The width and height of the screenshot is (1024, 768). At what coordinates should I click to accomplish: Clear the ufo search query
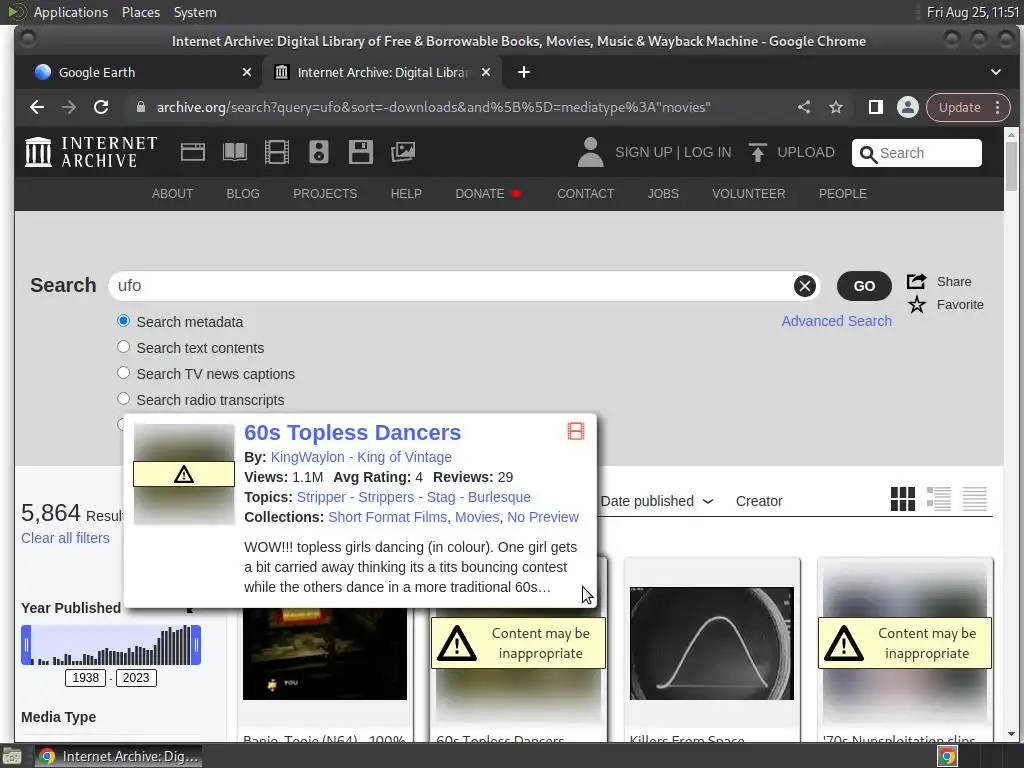point(805,286)
